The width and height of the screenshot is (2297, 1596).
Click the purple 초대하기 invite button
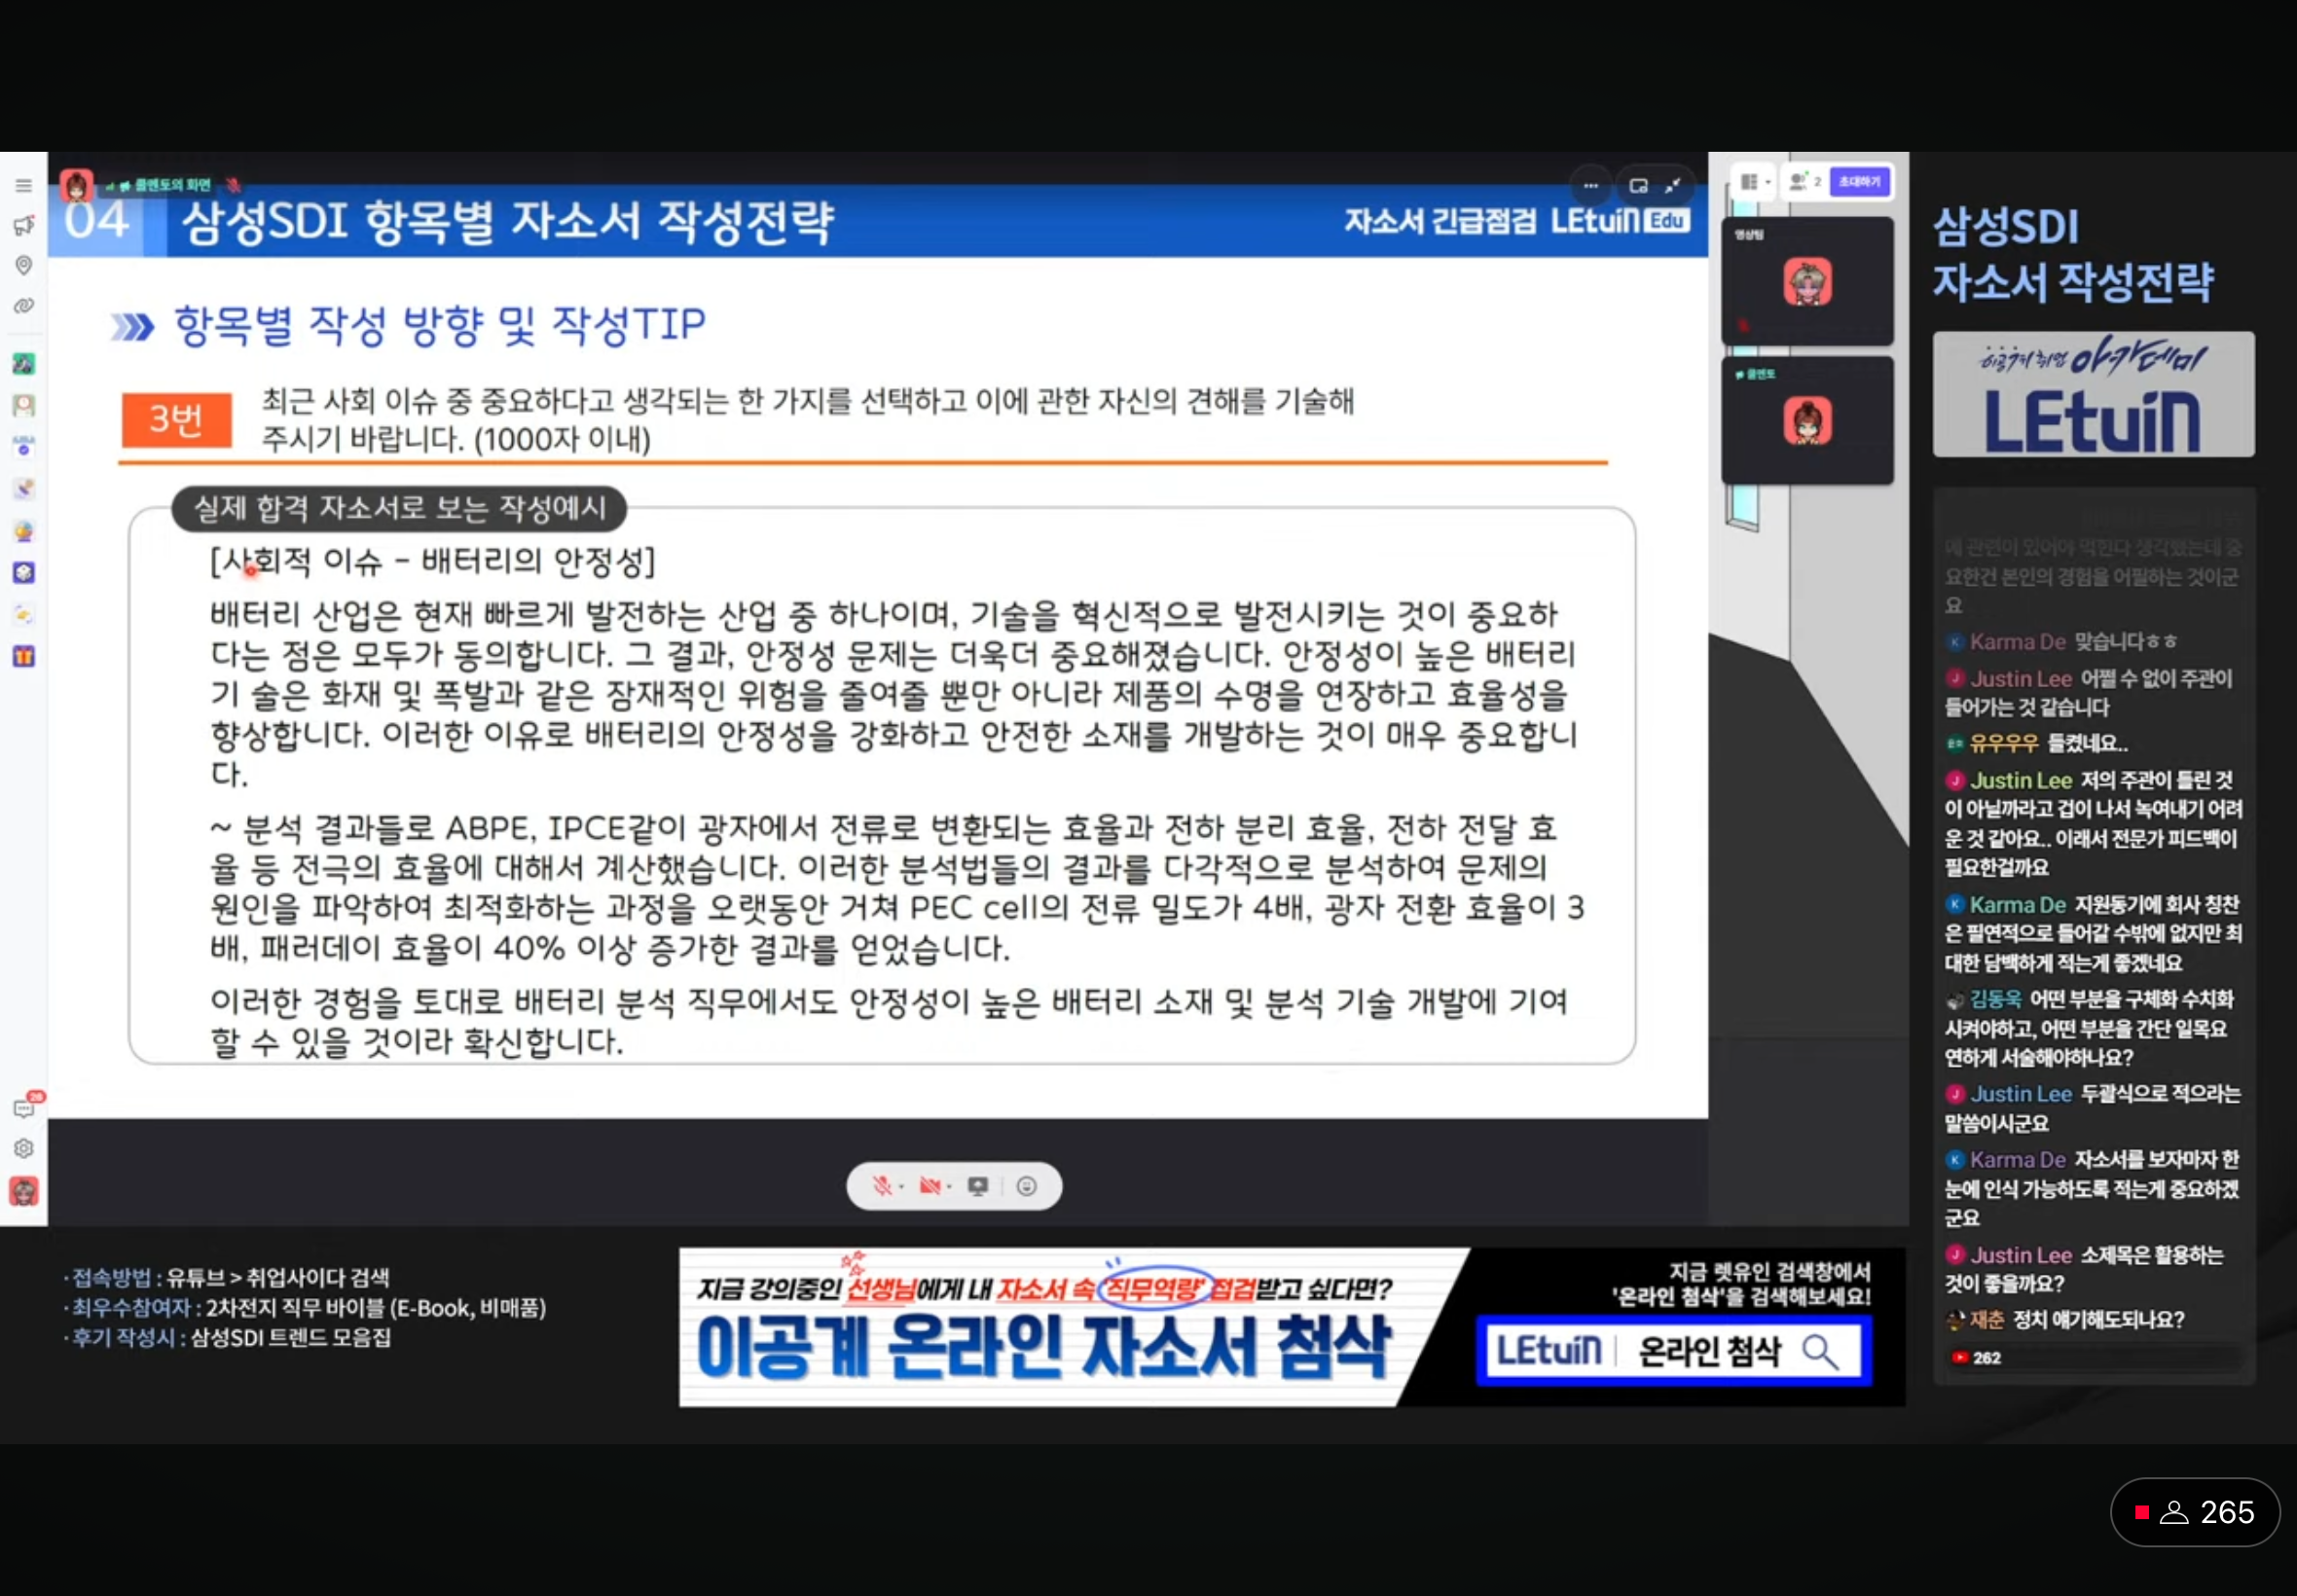[x=1859, y=182]
